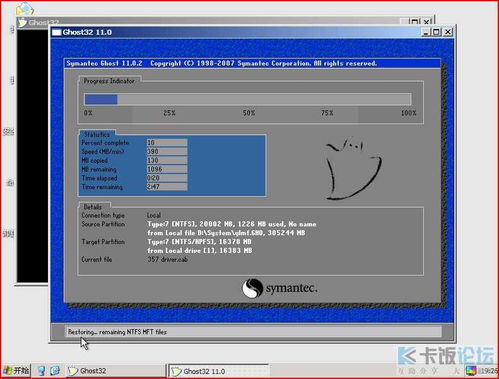
Task: Click the Time remaining value field
Action: click(x=167, y=187)
